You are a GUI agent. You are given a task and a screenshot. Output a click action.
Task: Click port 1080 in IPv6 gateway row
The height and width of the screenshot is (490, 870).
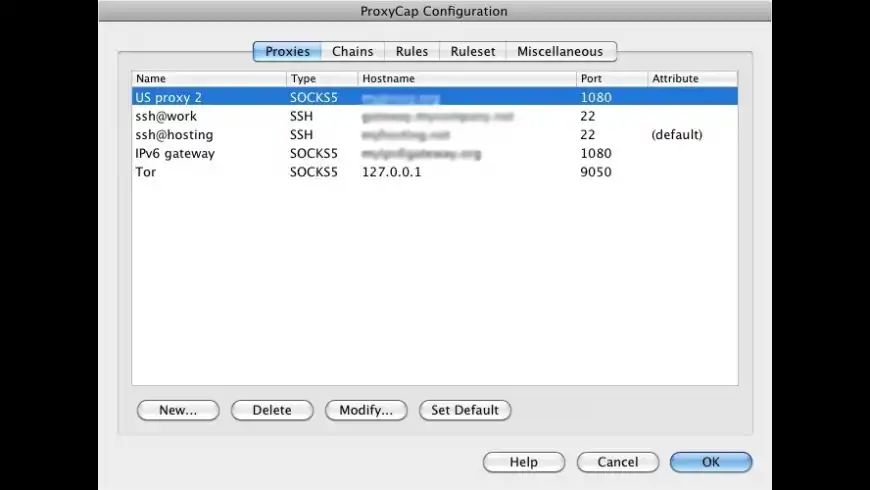pyautogui.click(x=596, y=153)
